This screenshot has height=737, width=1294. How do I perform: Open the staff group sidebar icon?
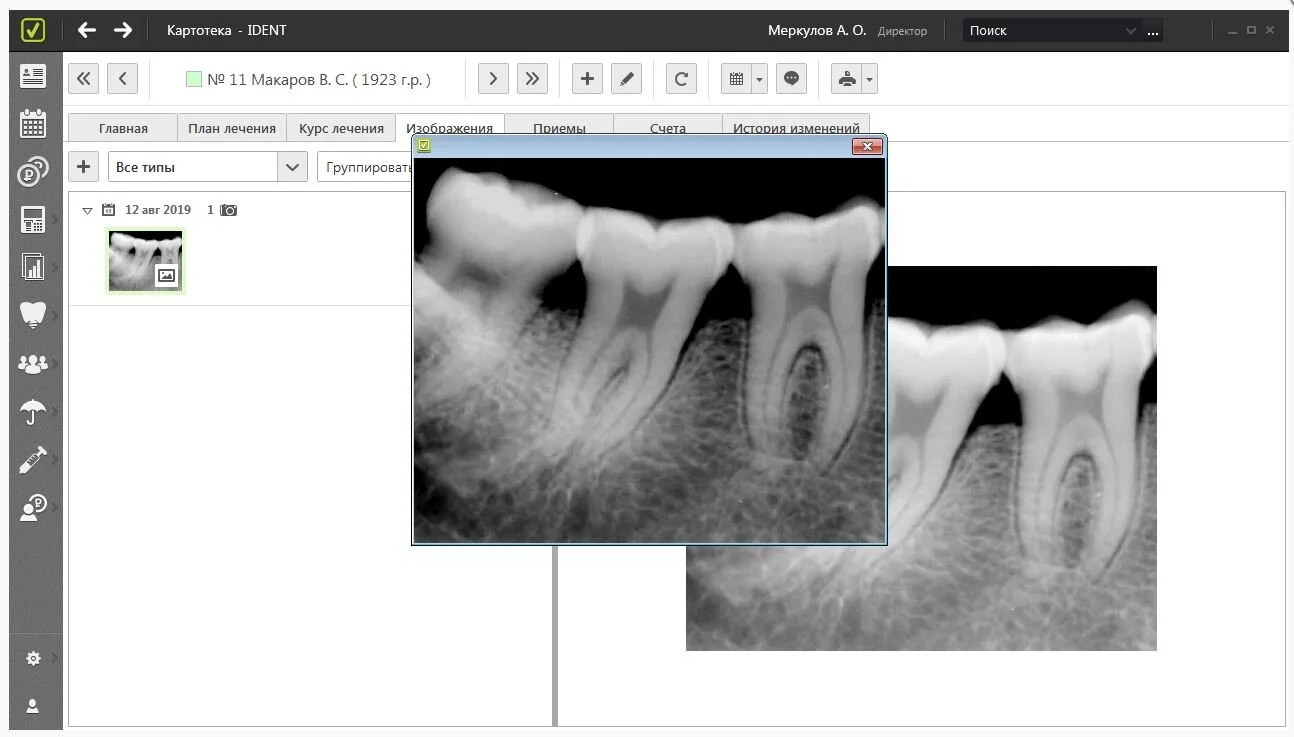pos(33,363)
